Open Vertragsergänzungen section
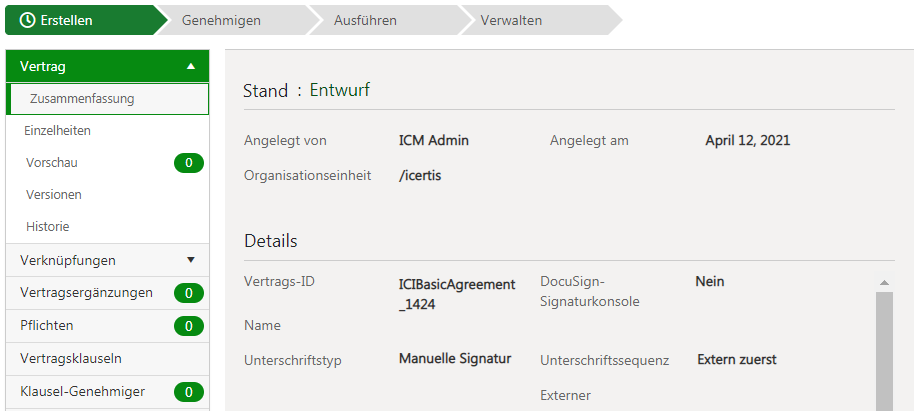915x411 pixels. pyautogui.click(x=86, y=293)
